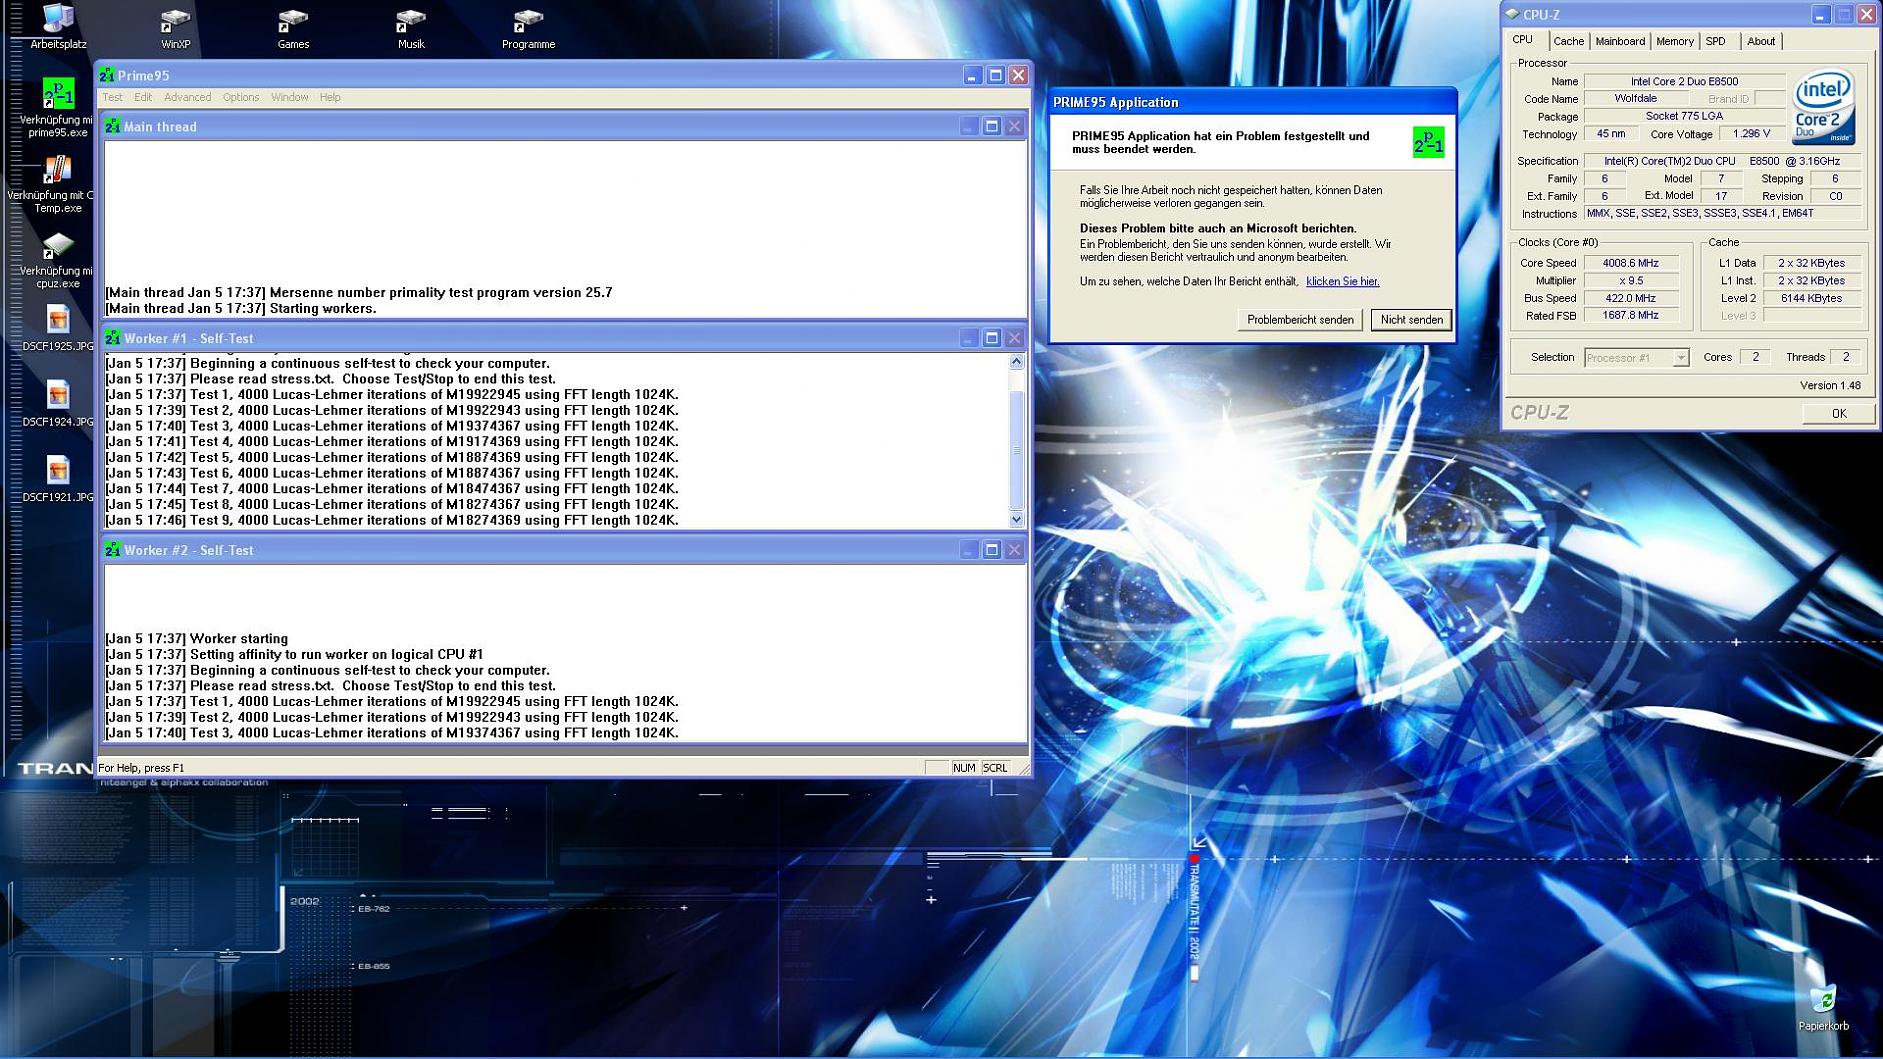The image size is (1883, 1059).
Task: Click the Intel Core 2 Duo logo
Action: (1822, 107)
